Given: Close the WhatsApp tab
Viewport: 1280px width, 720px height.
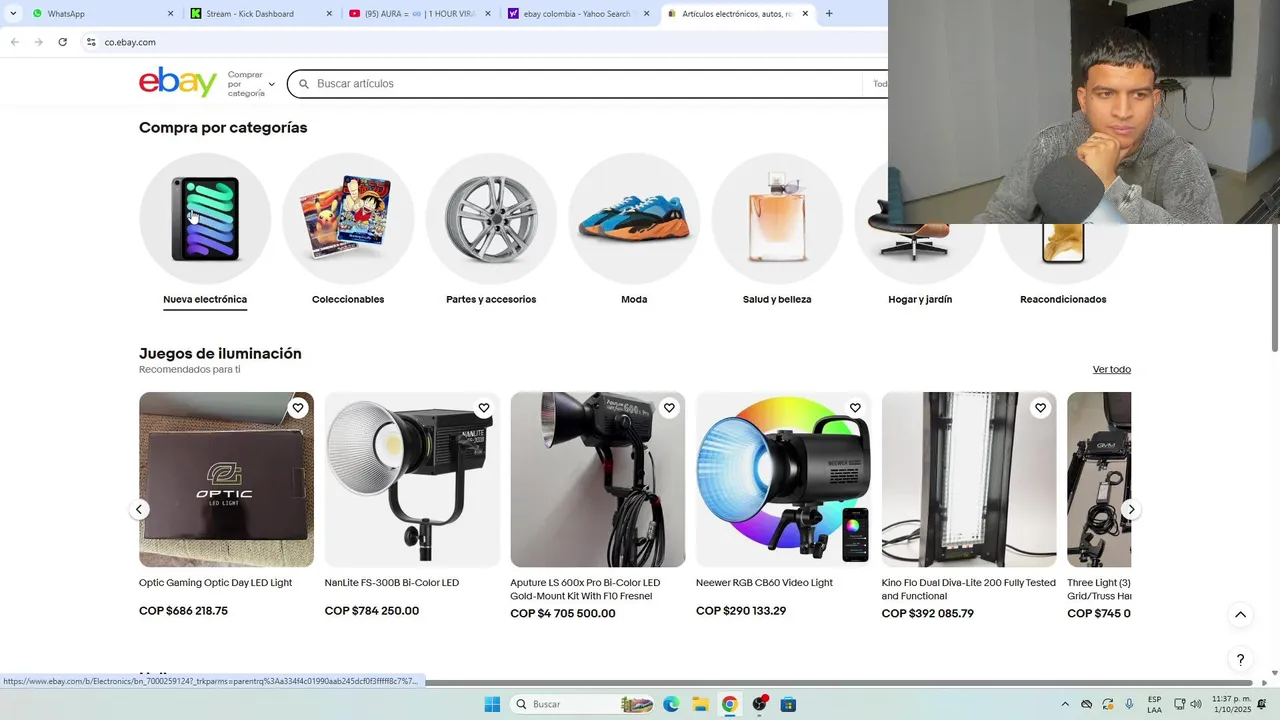Looking at the screenshot, I should point(170,14).
